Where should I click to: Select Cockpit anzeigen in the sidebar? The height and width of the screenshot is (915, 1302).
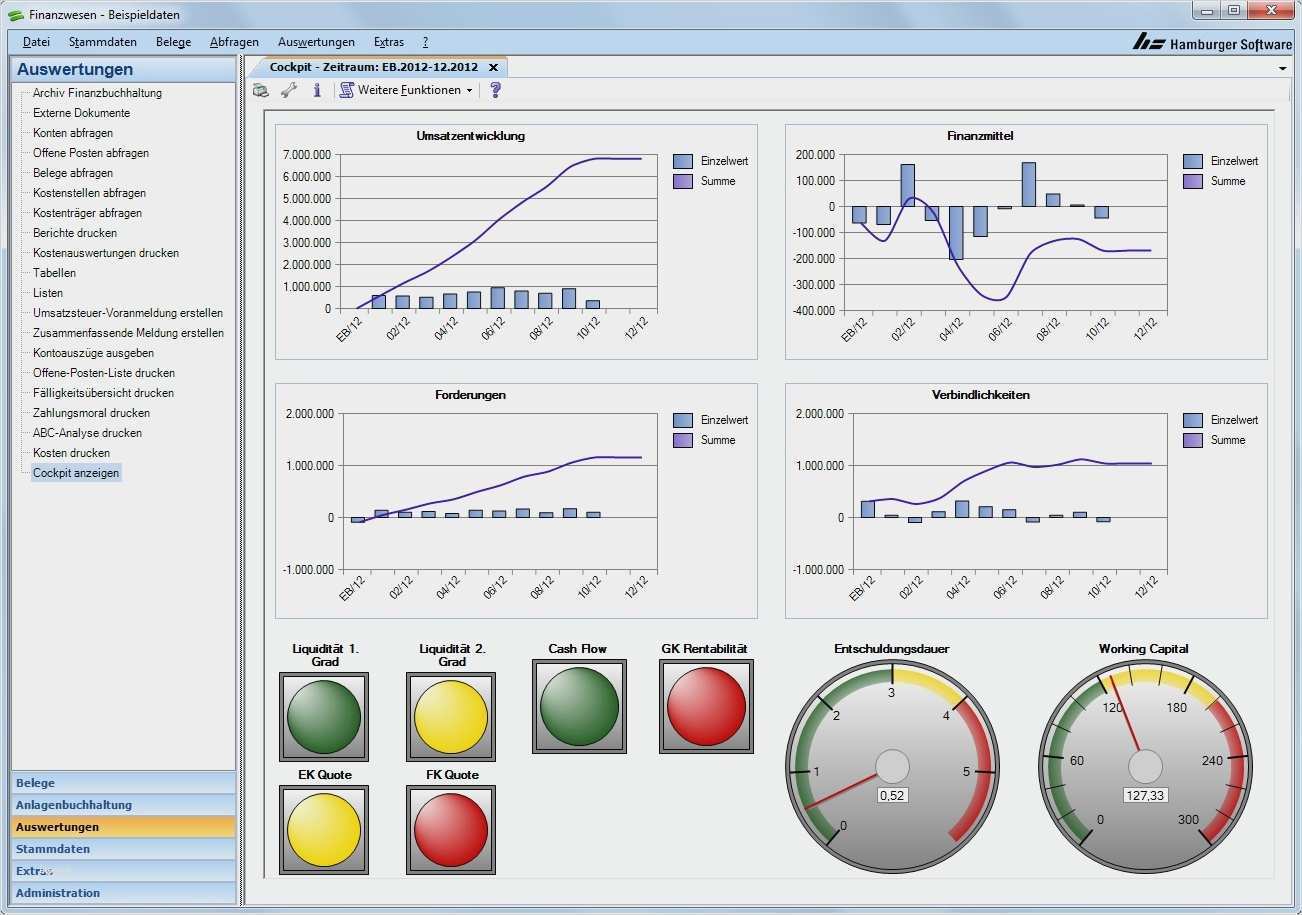pos(76,473)
